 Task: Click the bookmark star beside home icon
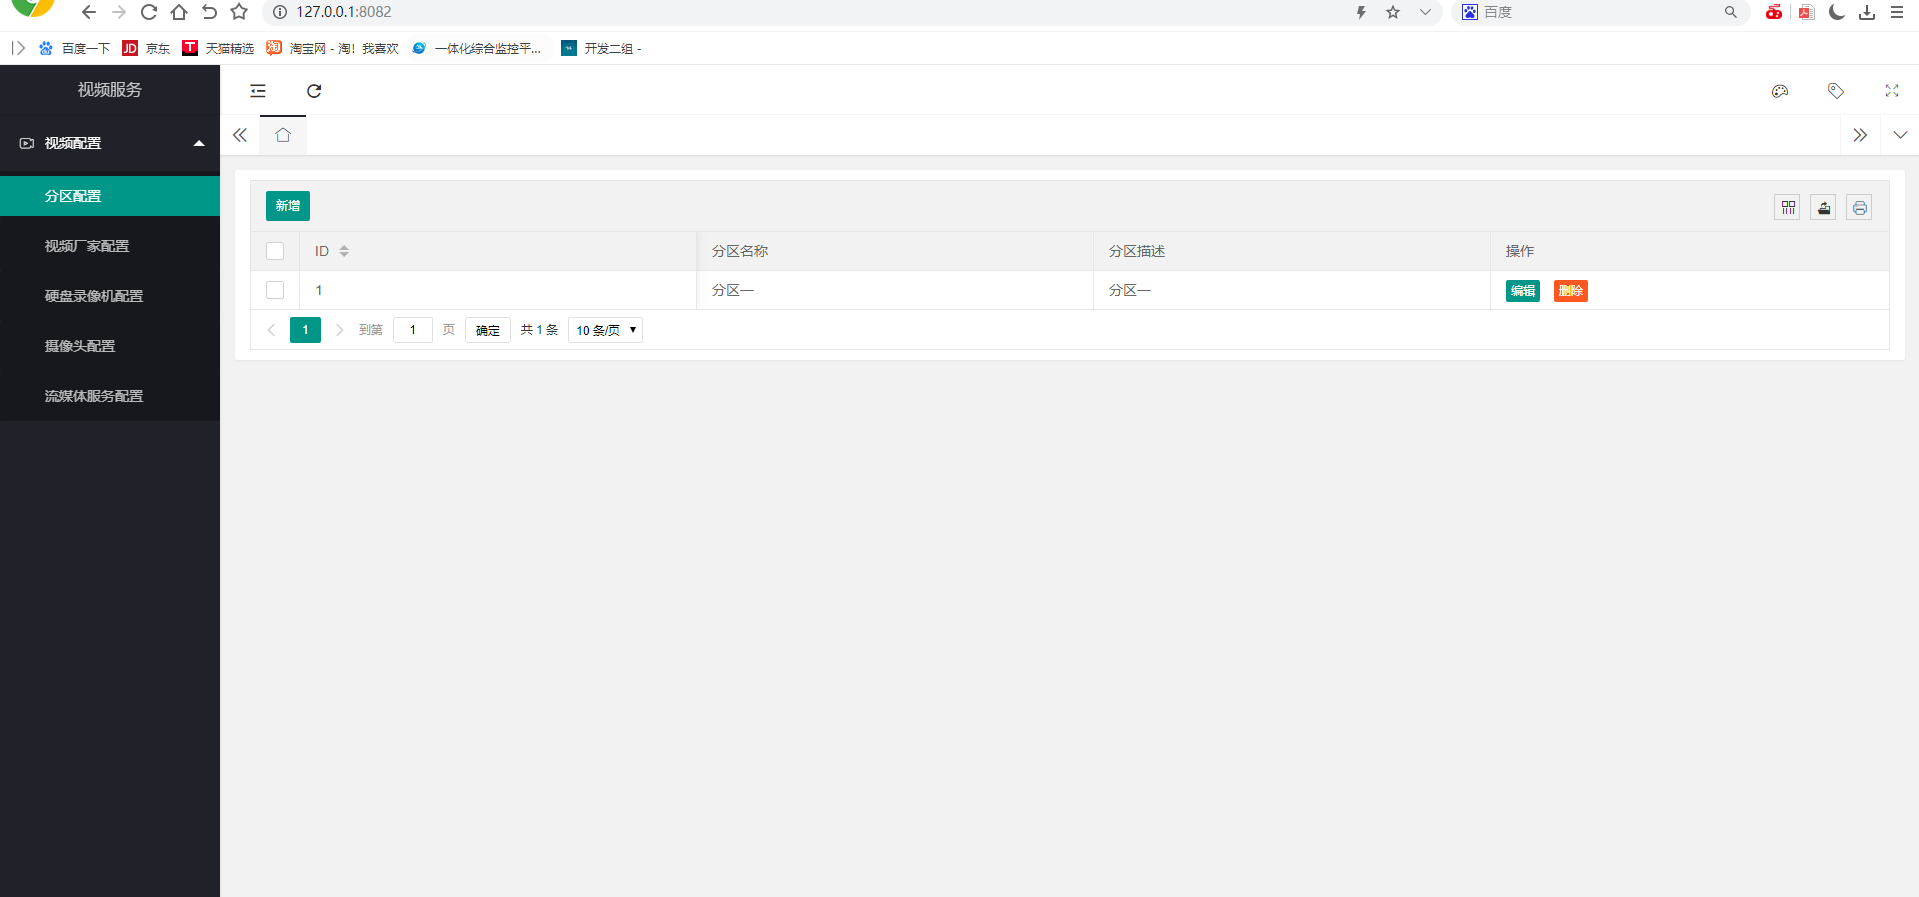[239, 12]
